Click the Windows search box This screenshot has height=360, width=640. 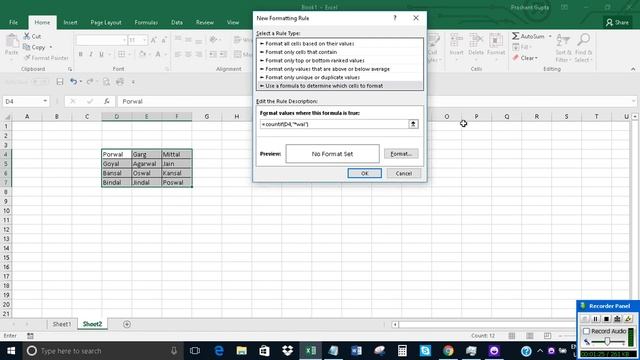(102, 351)
